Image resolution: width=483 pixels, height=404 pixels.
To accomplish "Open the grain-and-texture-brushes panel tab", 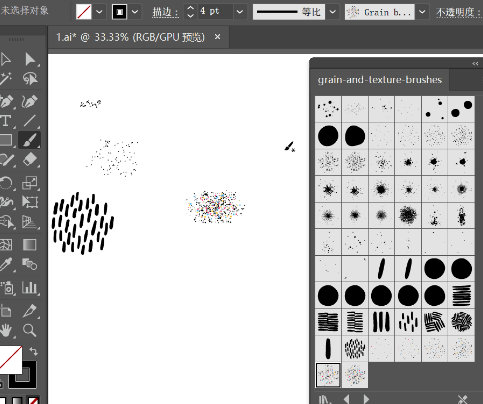I will 380,80.
